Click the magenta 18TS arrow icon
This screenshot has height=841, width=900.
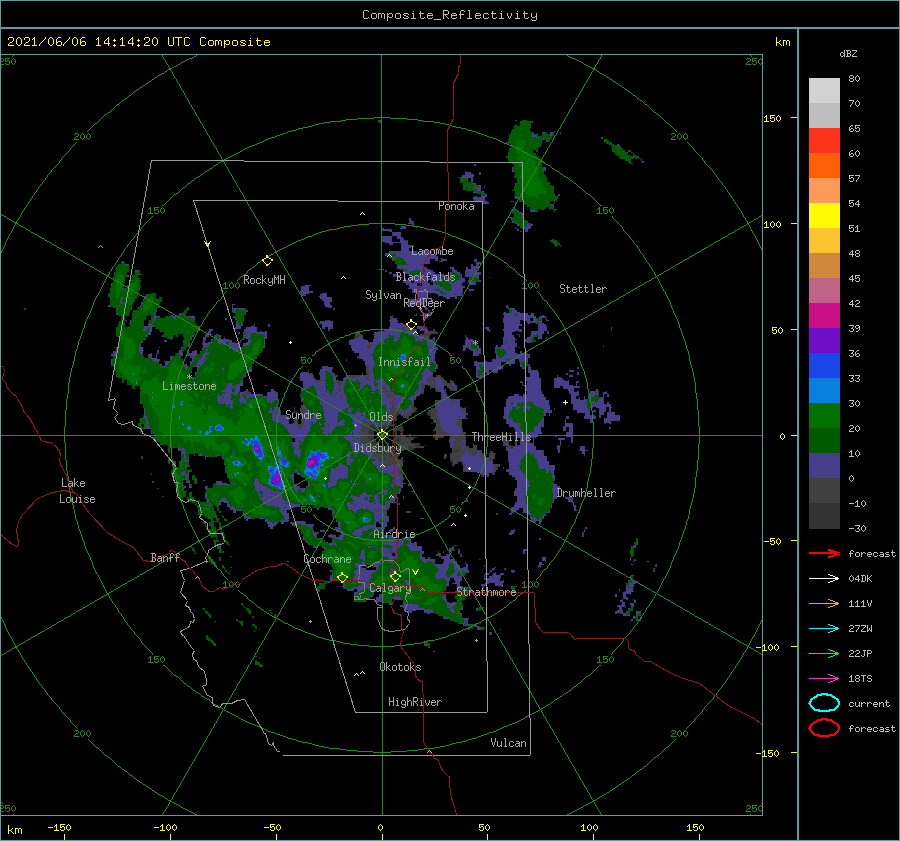[824, 679]
